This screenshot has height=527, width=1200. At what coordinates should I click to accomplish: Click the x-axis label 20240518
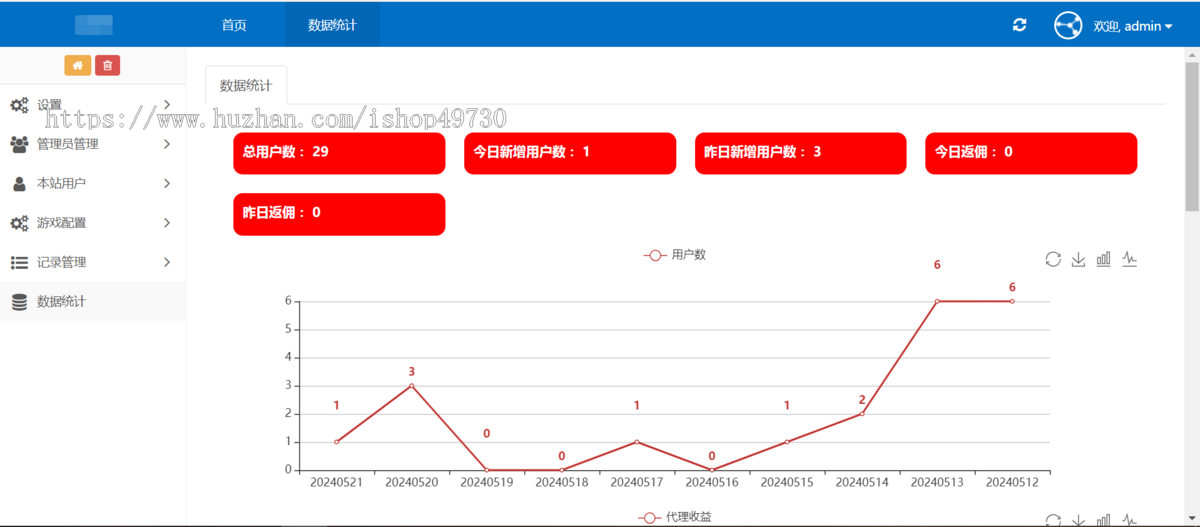(562, 482)
